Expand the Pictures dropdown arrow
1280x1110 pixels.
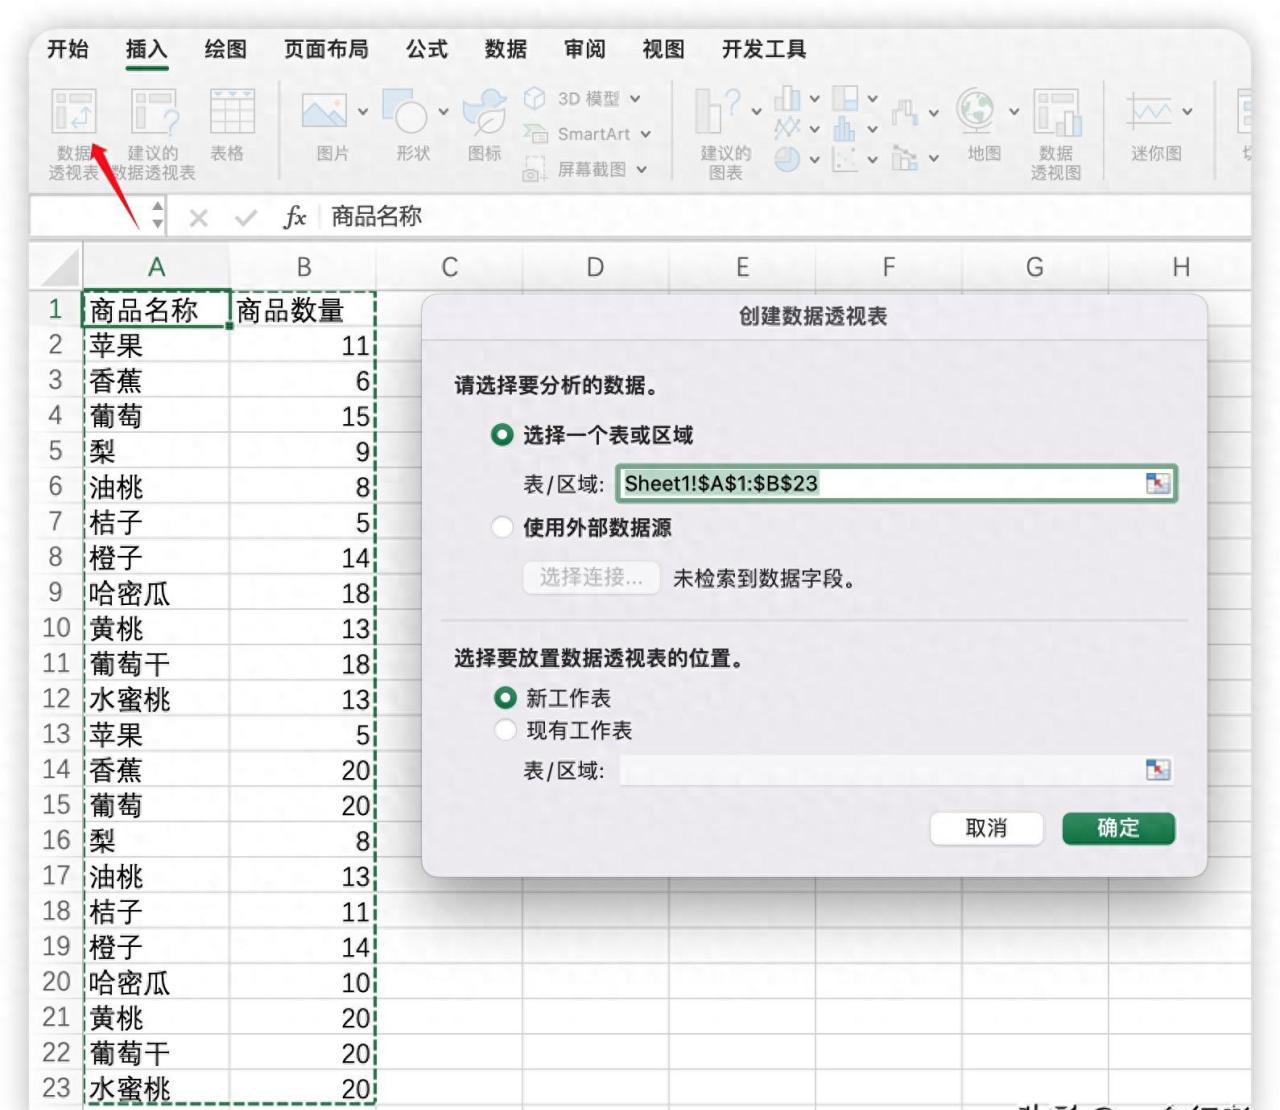363,112
